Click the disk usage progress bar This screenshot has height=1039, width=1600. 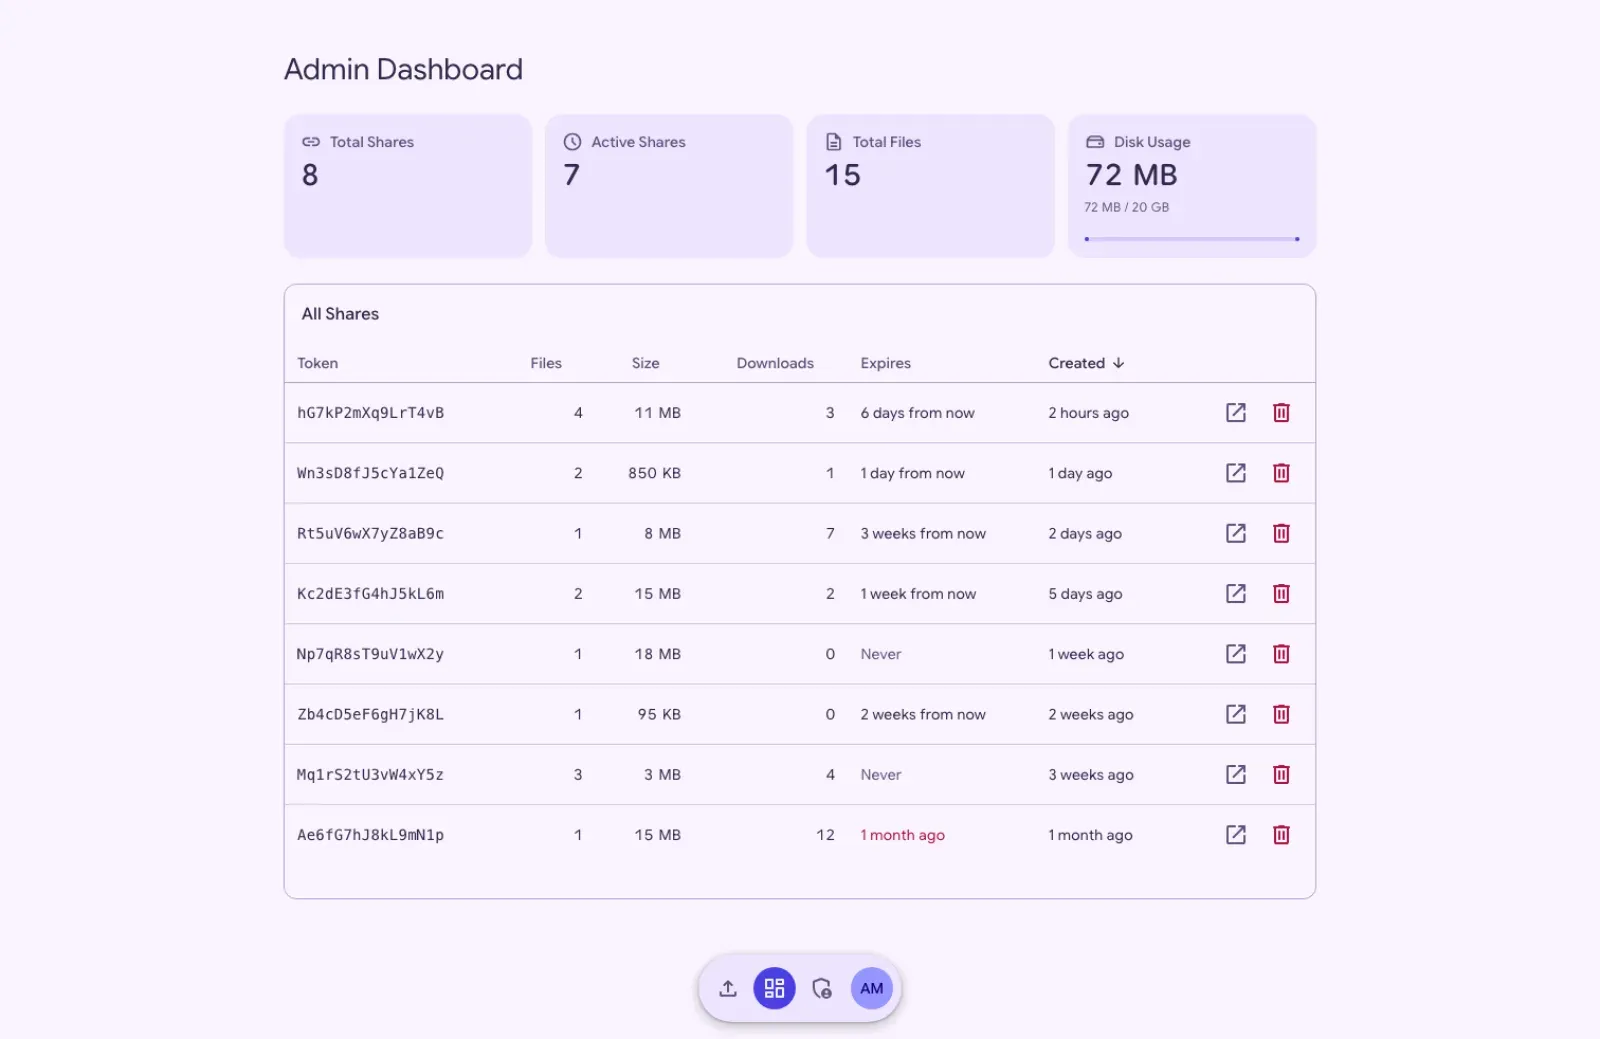click(1192, 239)
